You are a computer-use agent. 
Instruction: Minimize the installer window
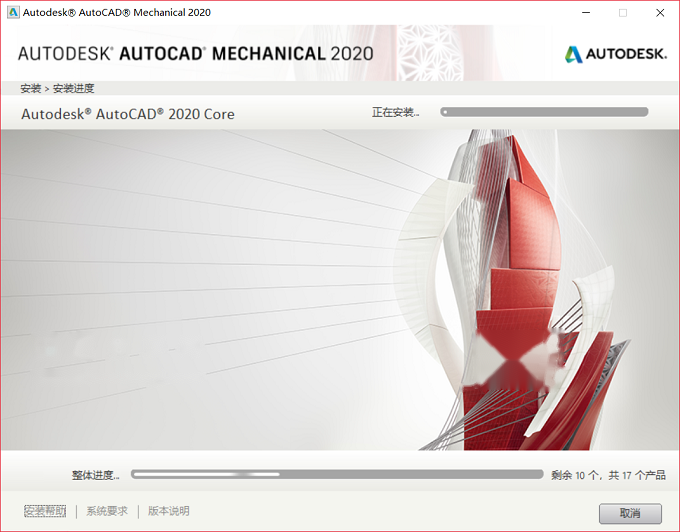pos(586,13)
